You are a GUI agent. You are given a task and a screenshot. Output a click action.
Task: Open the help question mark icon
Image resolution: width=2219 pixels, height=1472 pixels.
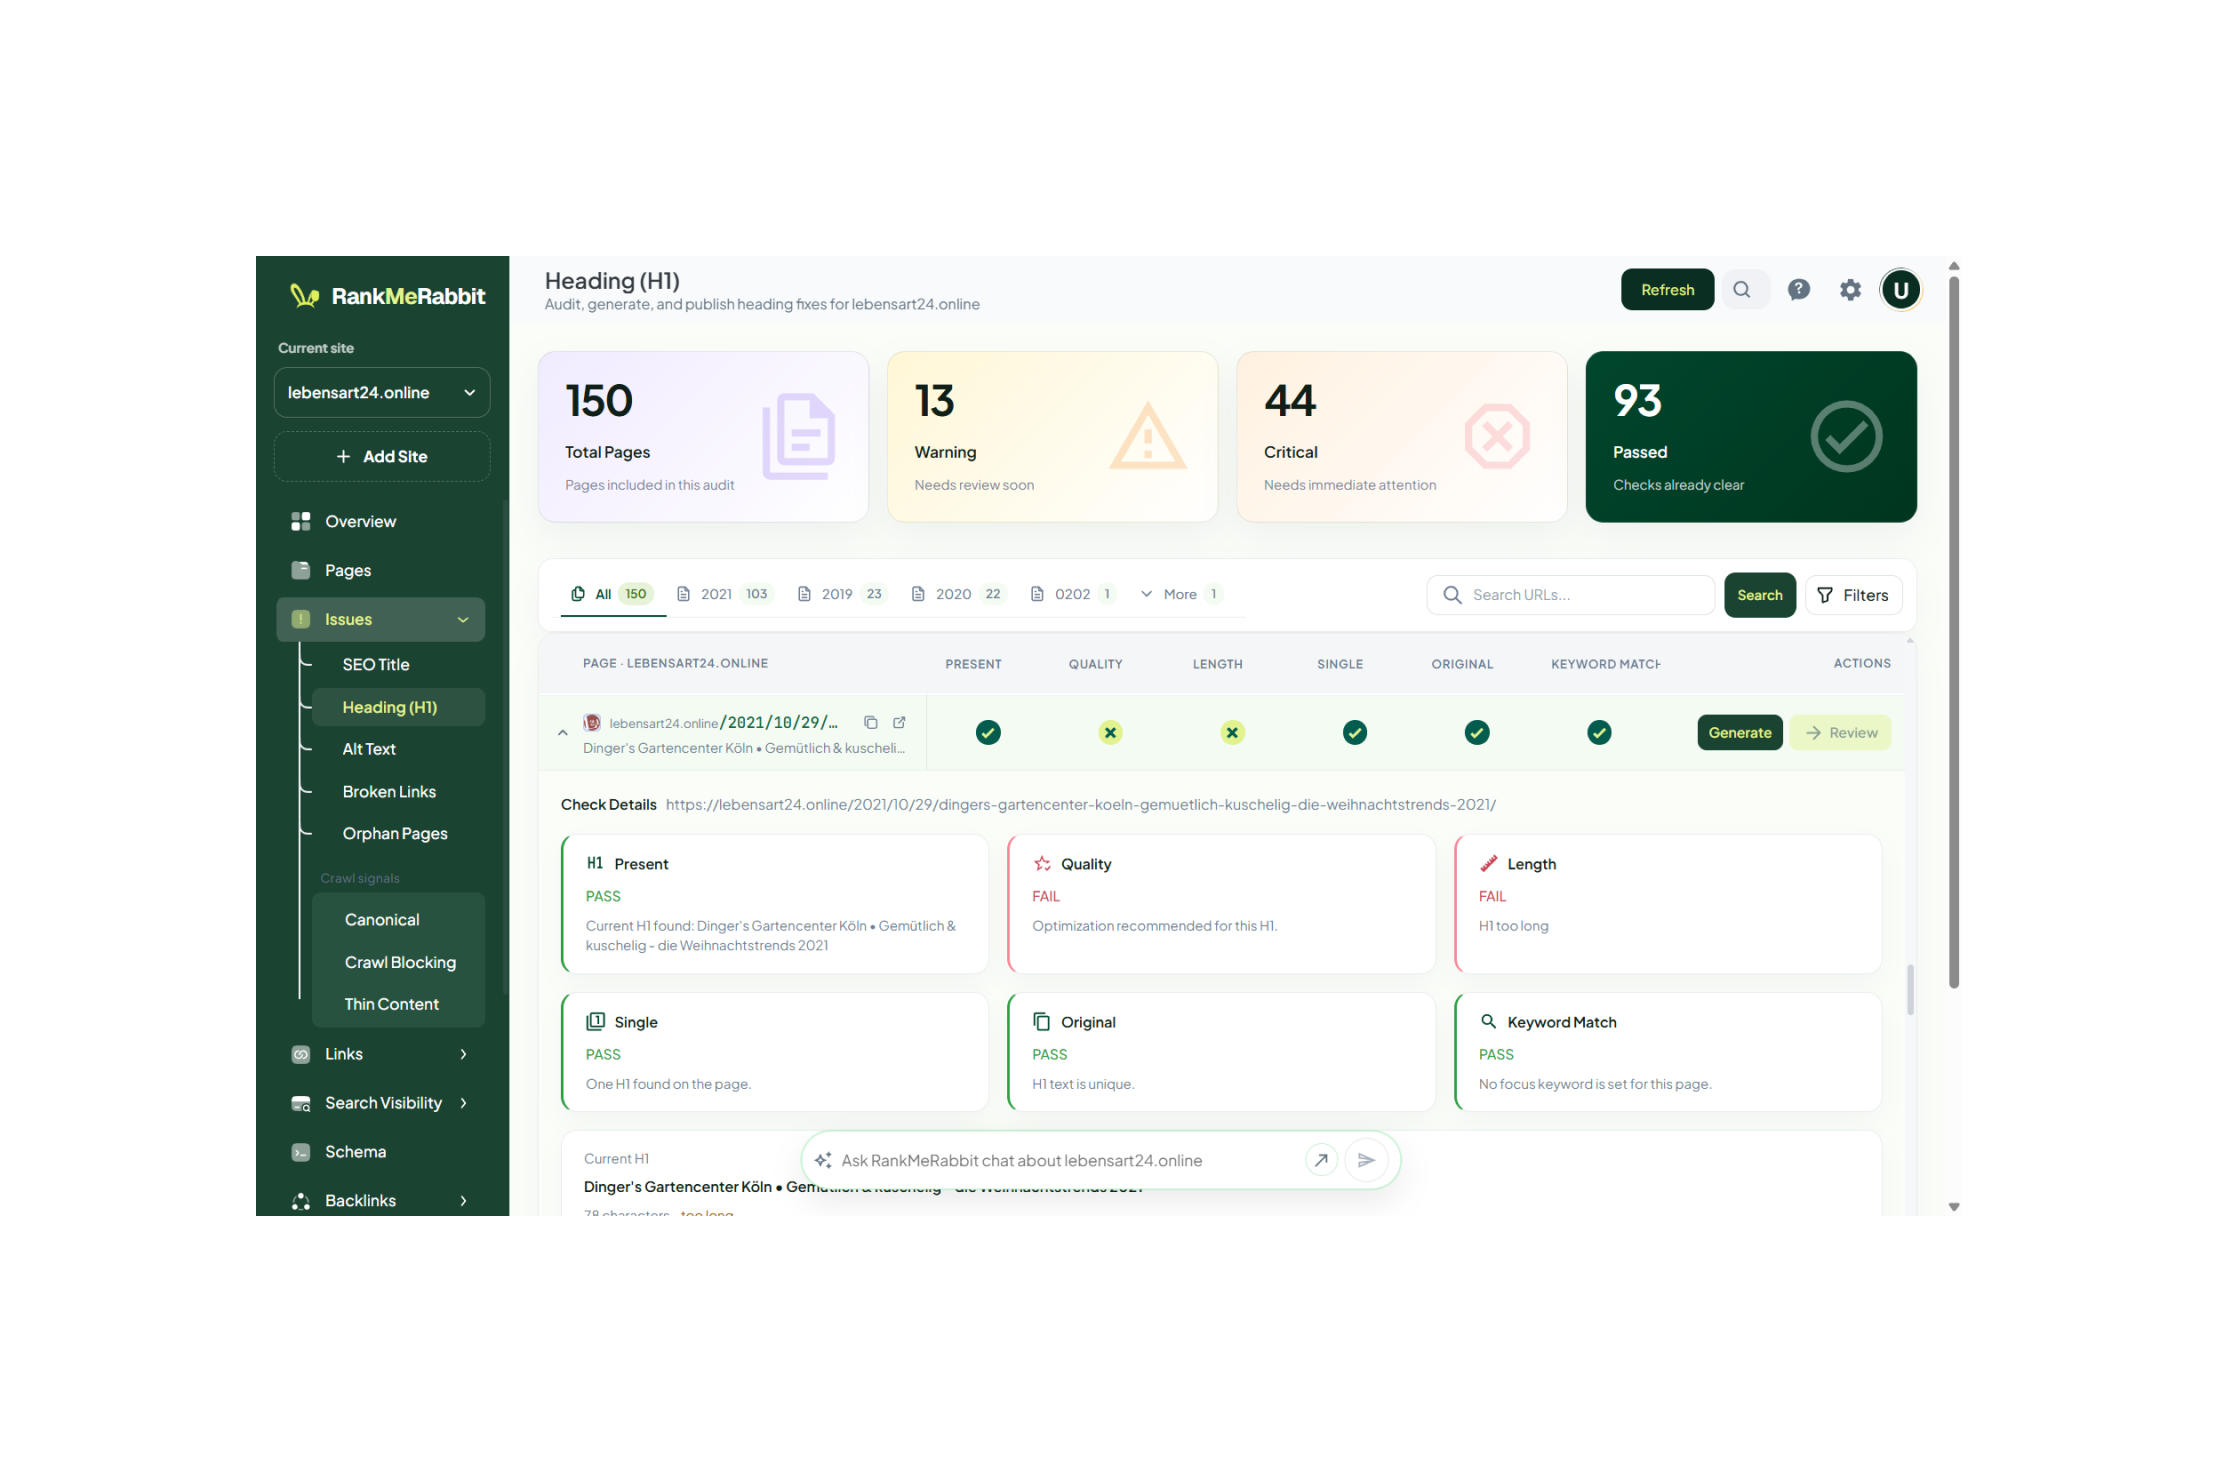point(1798,290)
